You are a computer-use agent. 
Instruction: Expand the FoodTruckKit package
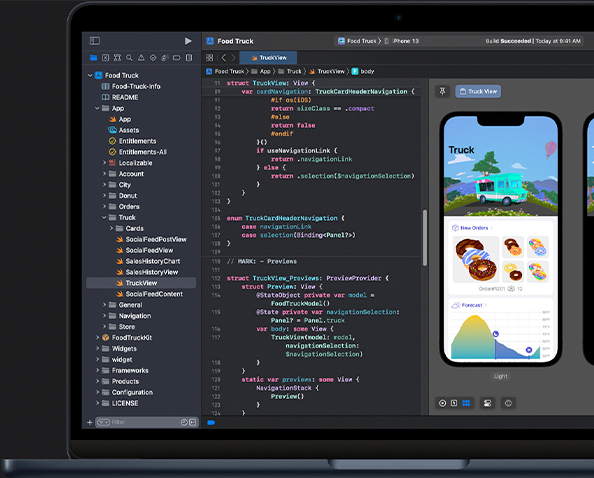(x=97, y=337)
